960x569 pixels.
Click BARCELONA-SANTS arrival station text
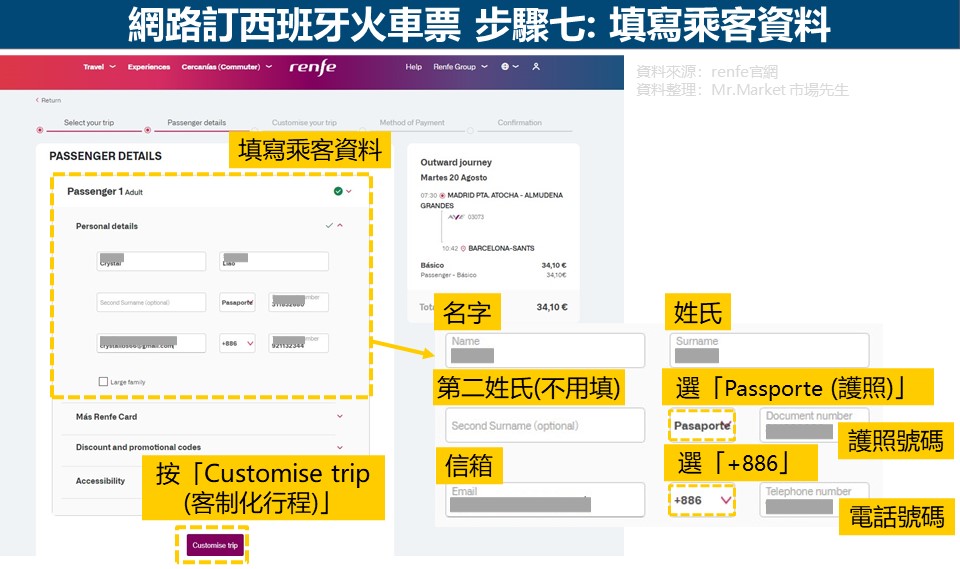coord(501,248)
